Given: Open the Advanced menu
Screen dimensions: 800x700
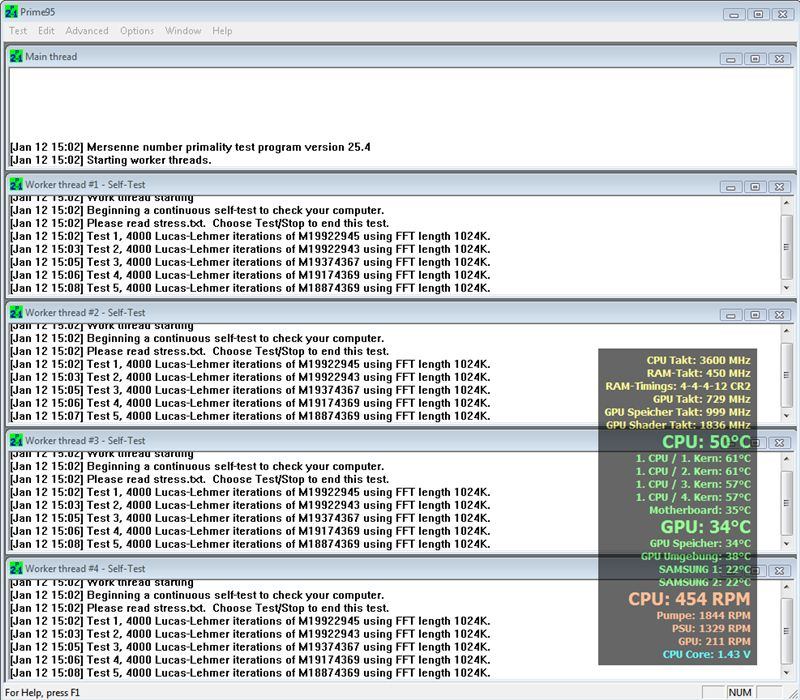Looking at the screenshot, I should tap(87, 31).
